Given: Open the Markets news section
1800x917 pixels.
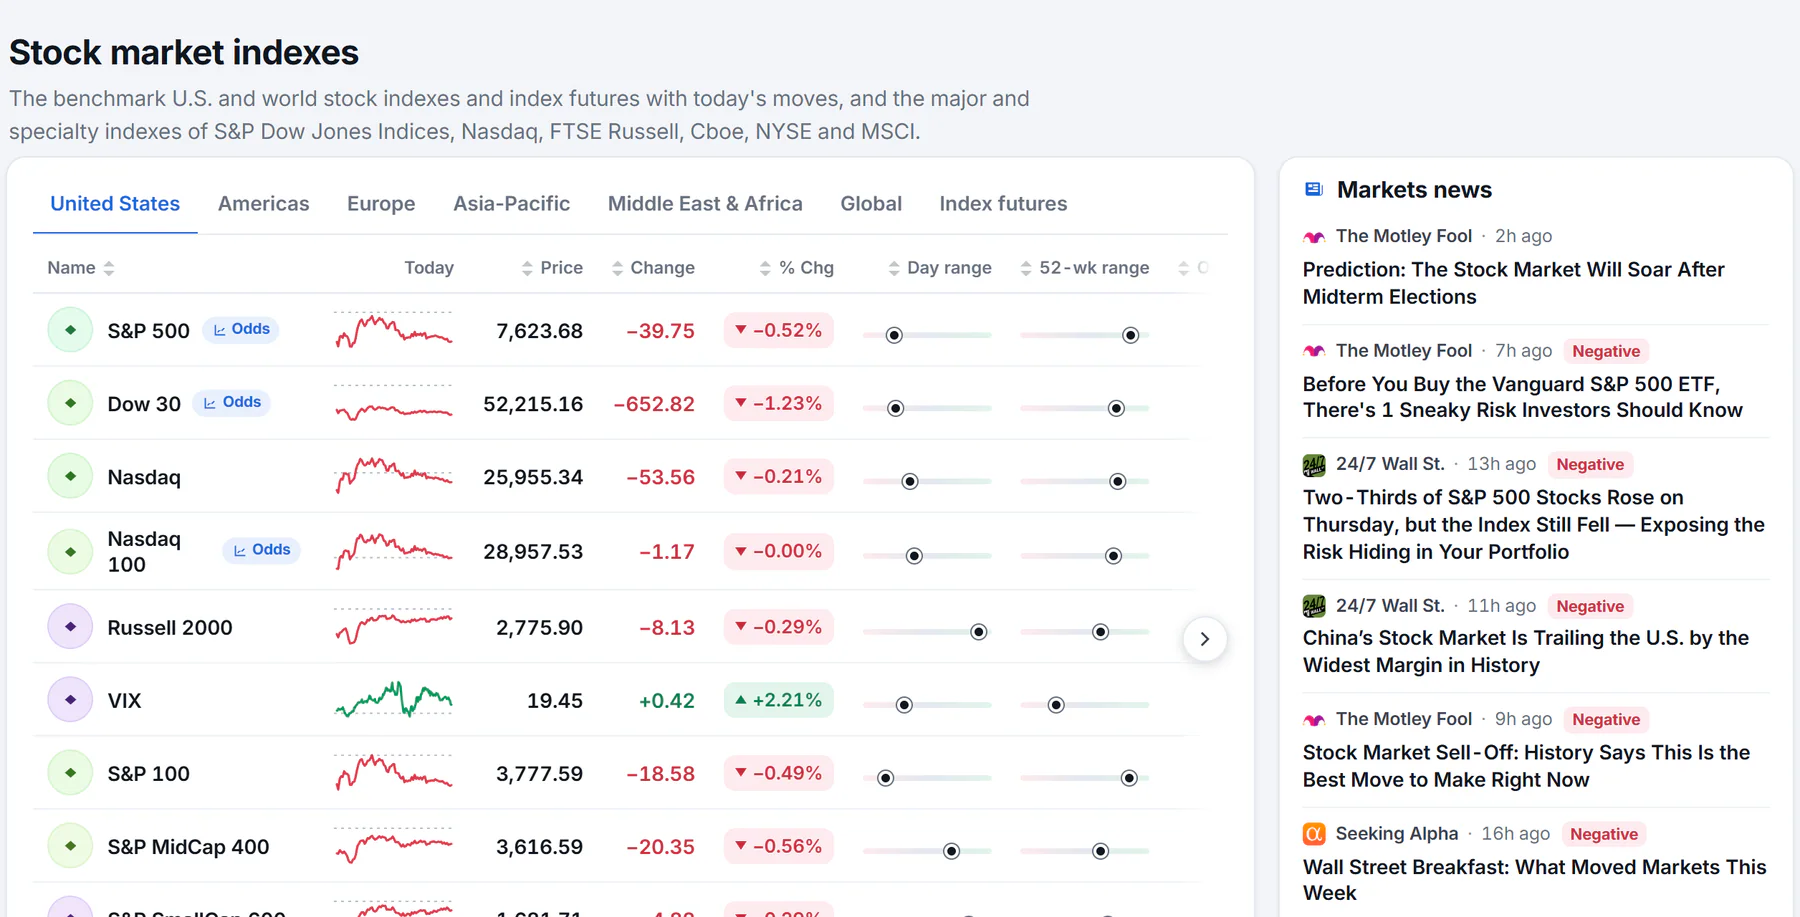Looking at the screenshot, I should click(1414, 190).
